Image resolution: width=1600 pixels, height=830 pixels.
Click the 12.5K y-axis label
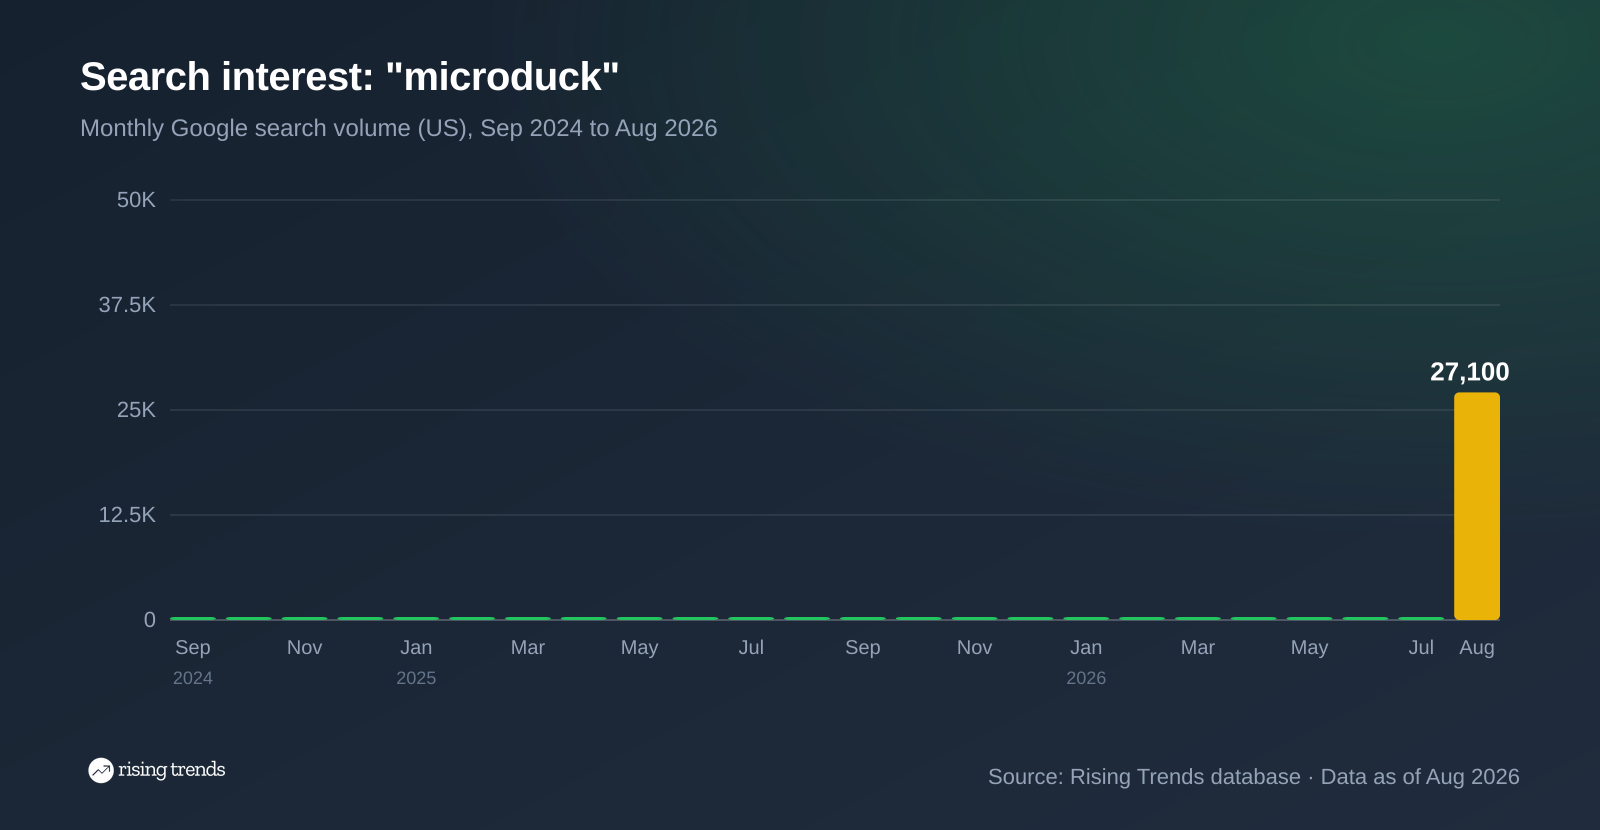coord(127,515)
